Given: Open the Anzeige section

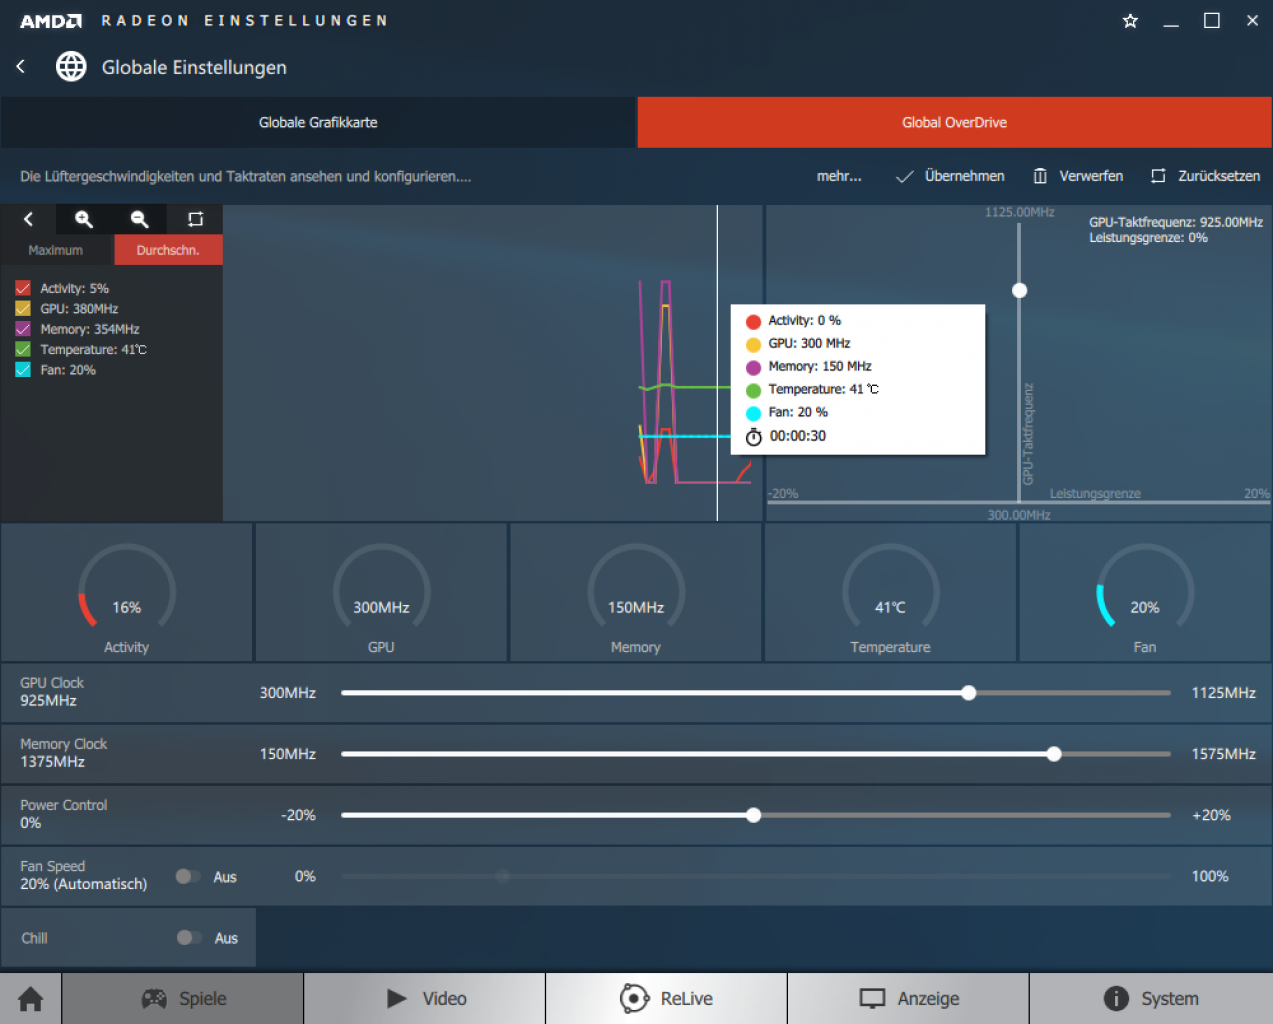Looking at the screenshot, I should click(909, 999).
